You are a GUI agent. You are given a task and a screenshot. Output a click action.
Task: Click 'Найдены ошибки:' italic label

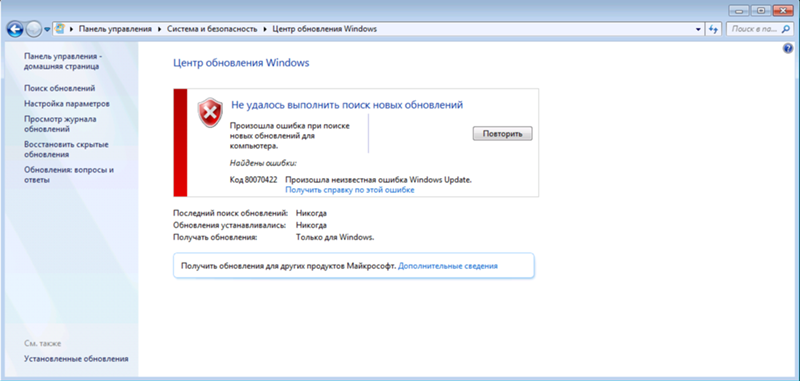263,163
